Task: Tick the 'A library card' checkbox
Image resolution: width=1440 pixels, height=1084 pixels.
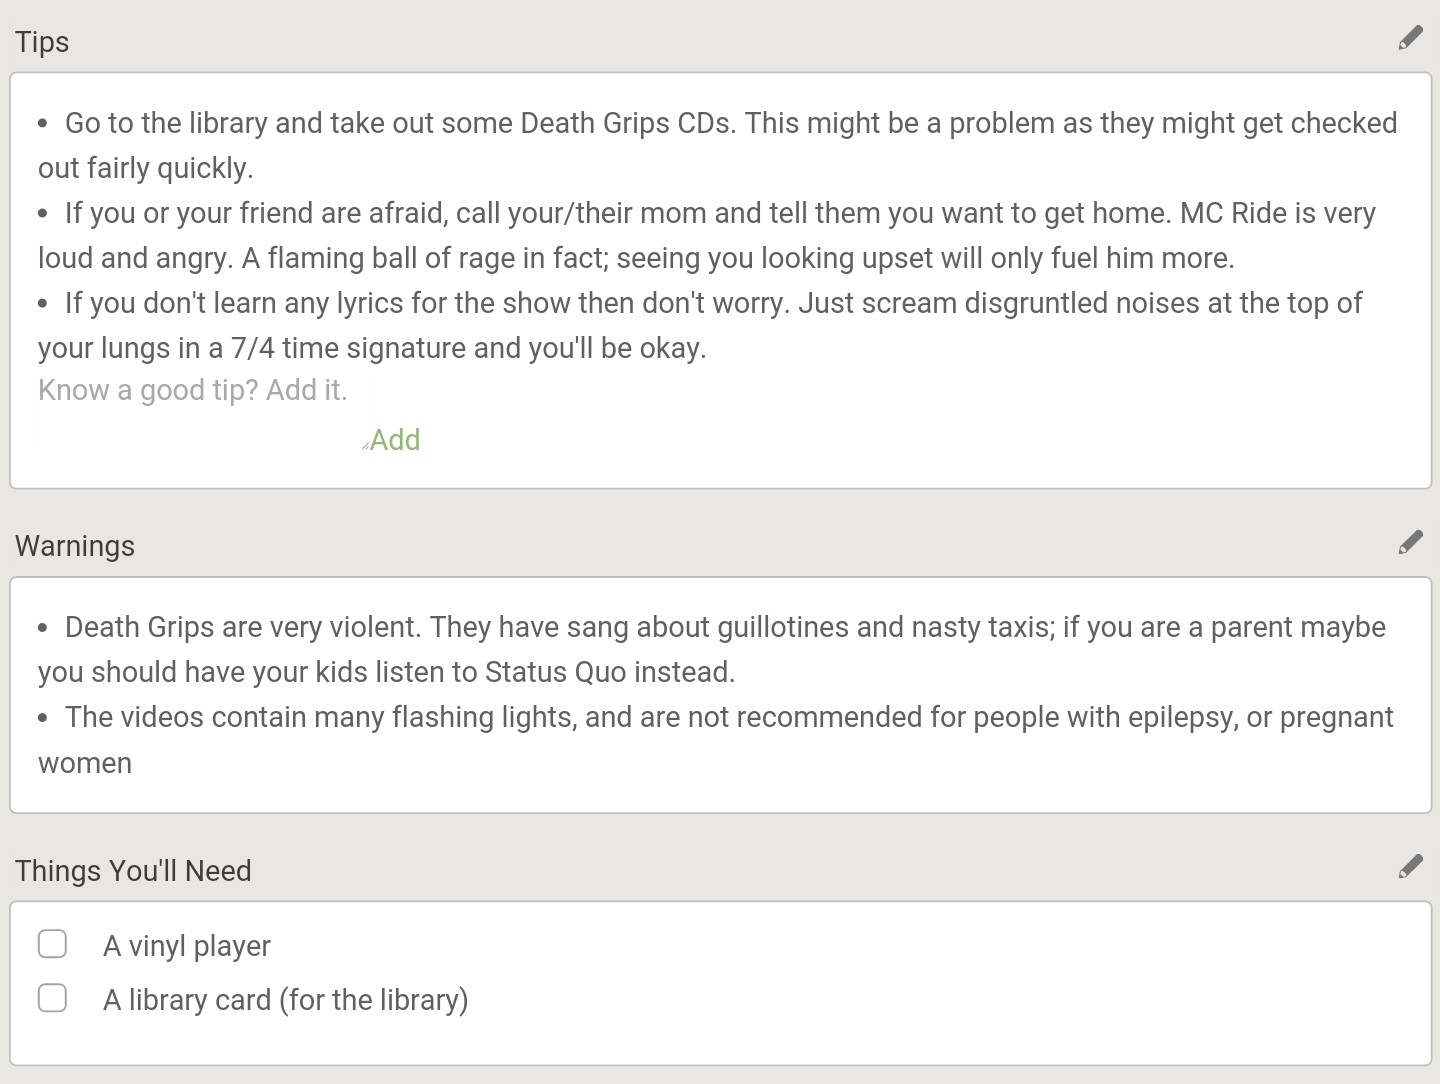Action: coord(52,998)
